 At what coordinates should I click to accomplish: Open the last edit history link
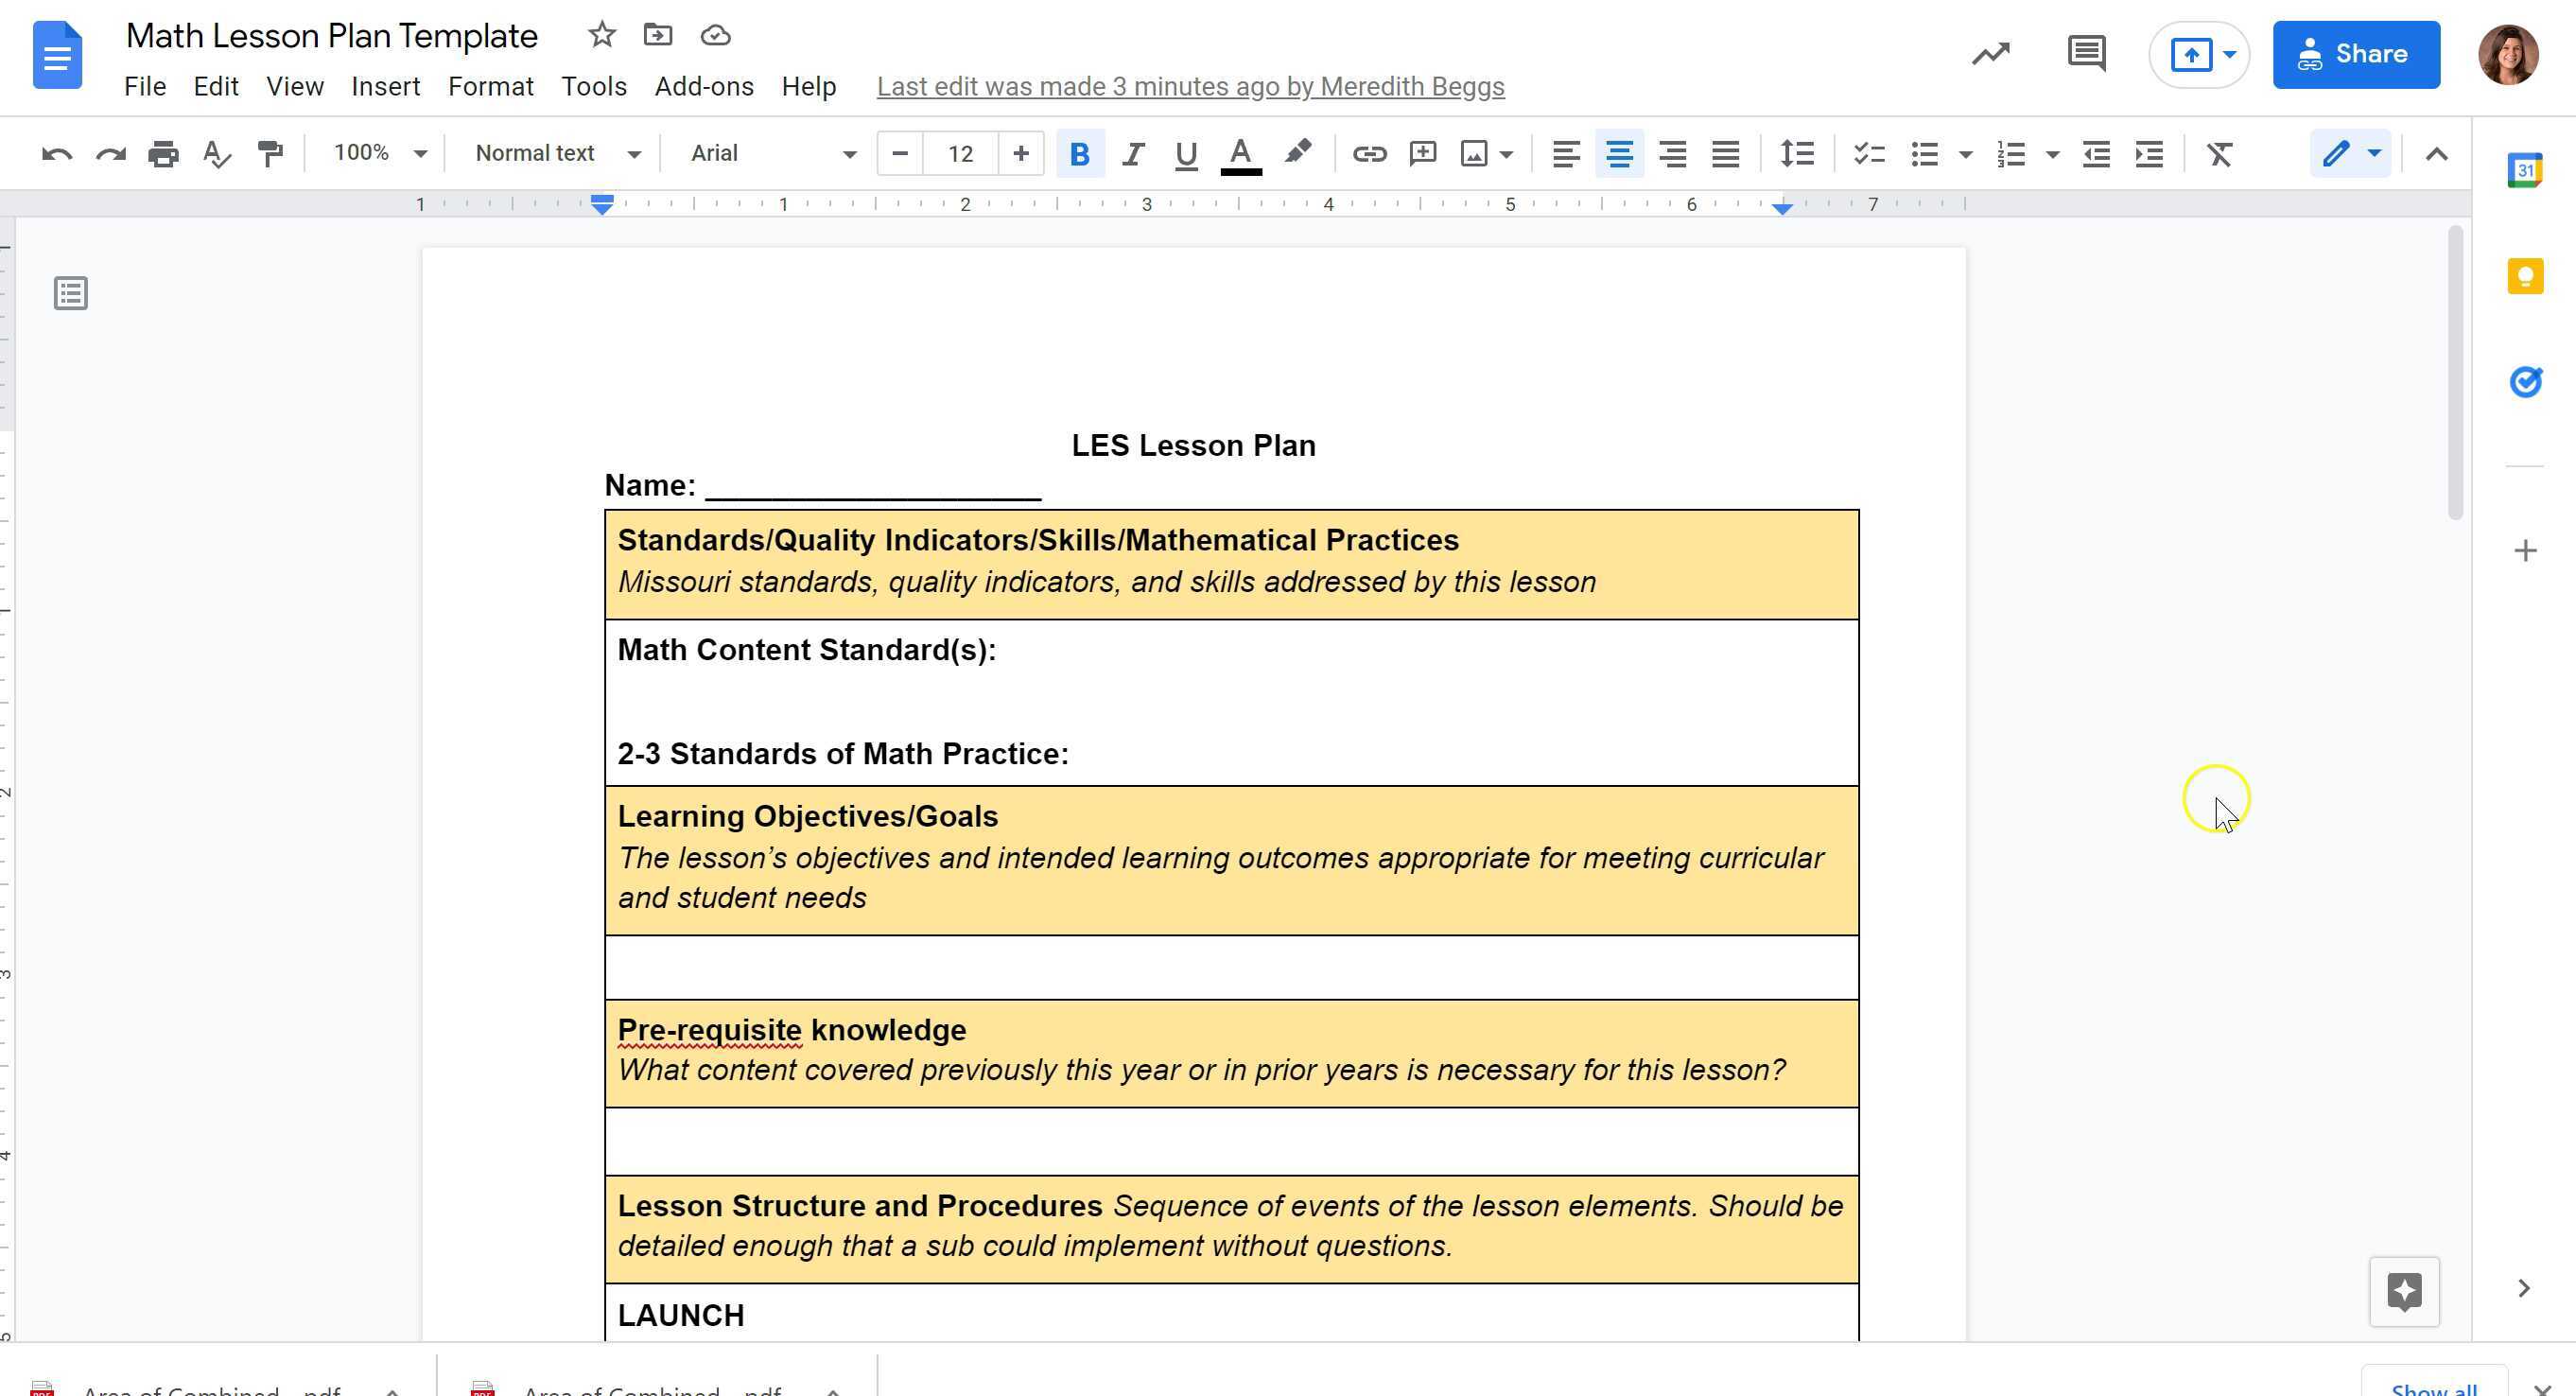[1190, 87]
